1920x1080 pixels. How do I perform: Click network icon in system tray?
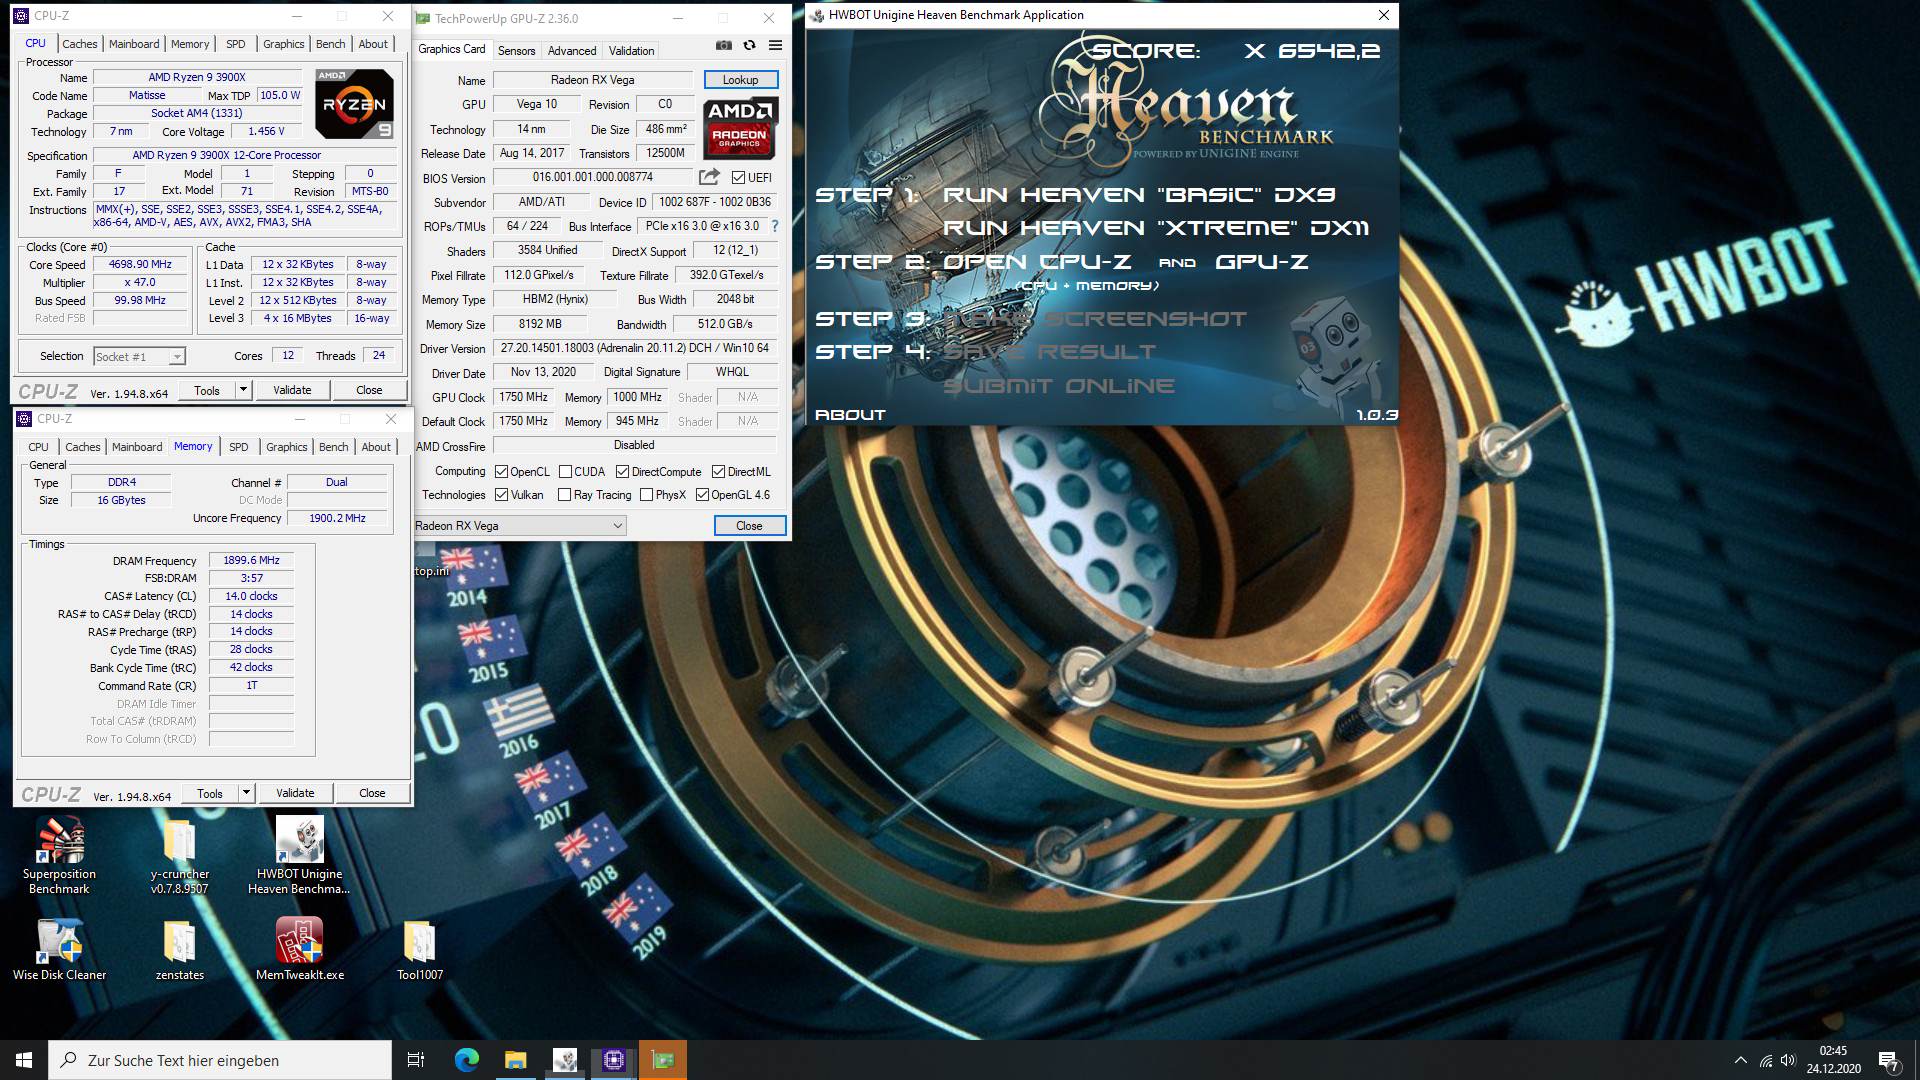1766,1060
